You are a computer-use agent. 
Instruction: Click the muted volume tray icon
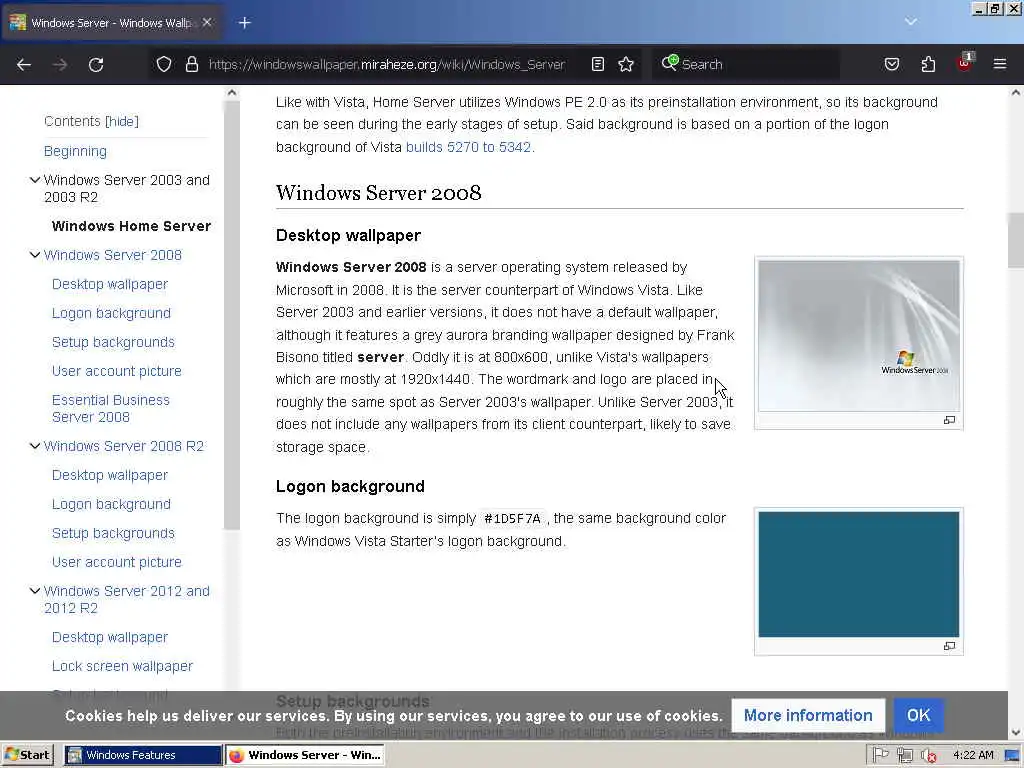pyautogui.click(x=929, y=756)
